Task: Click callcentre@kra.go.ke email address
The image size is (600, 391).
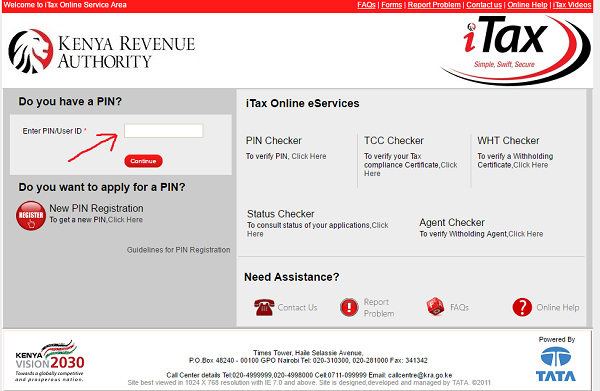Action: pos(420,375)
